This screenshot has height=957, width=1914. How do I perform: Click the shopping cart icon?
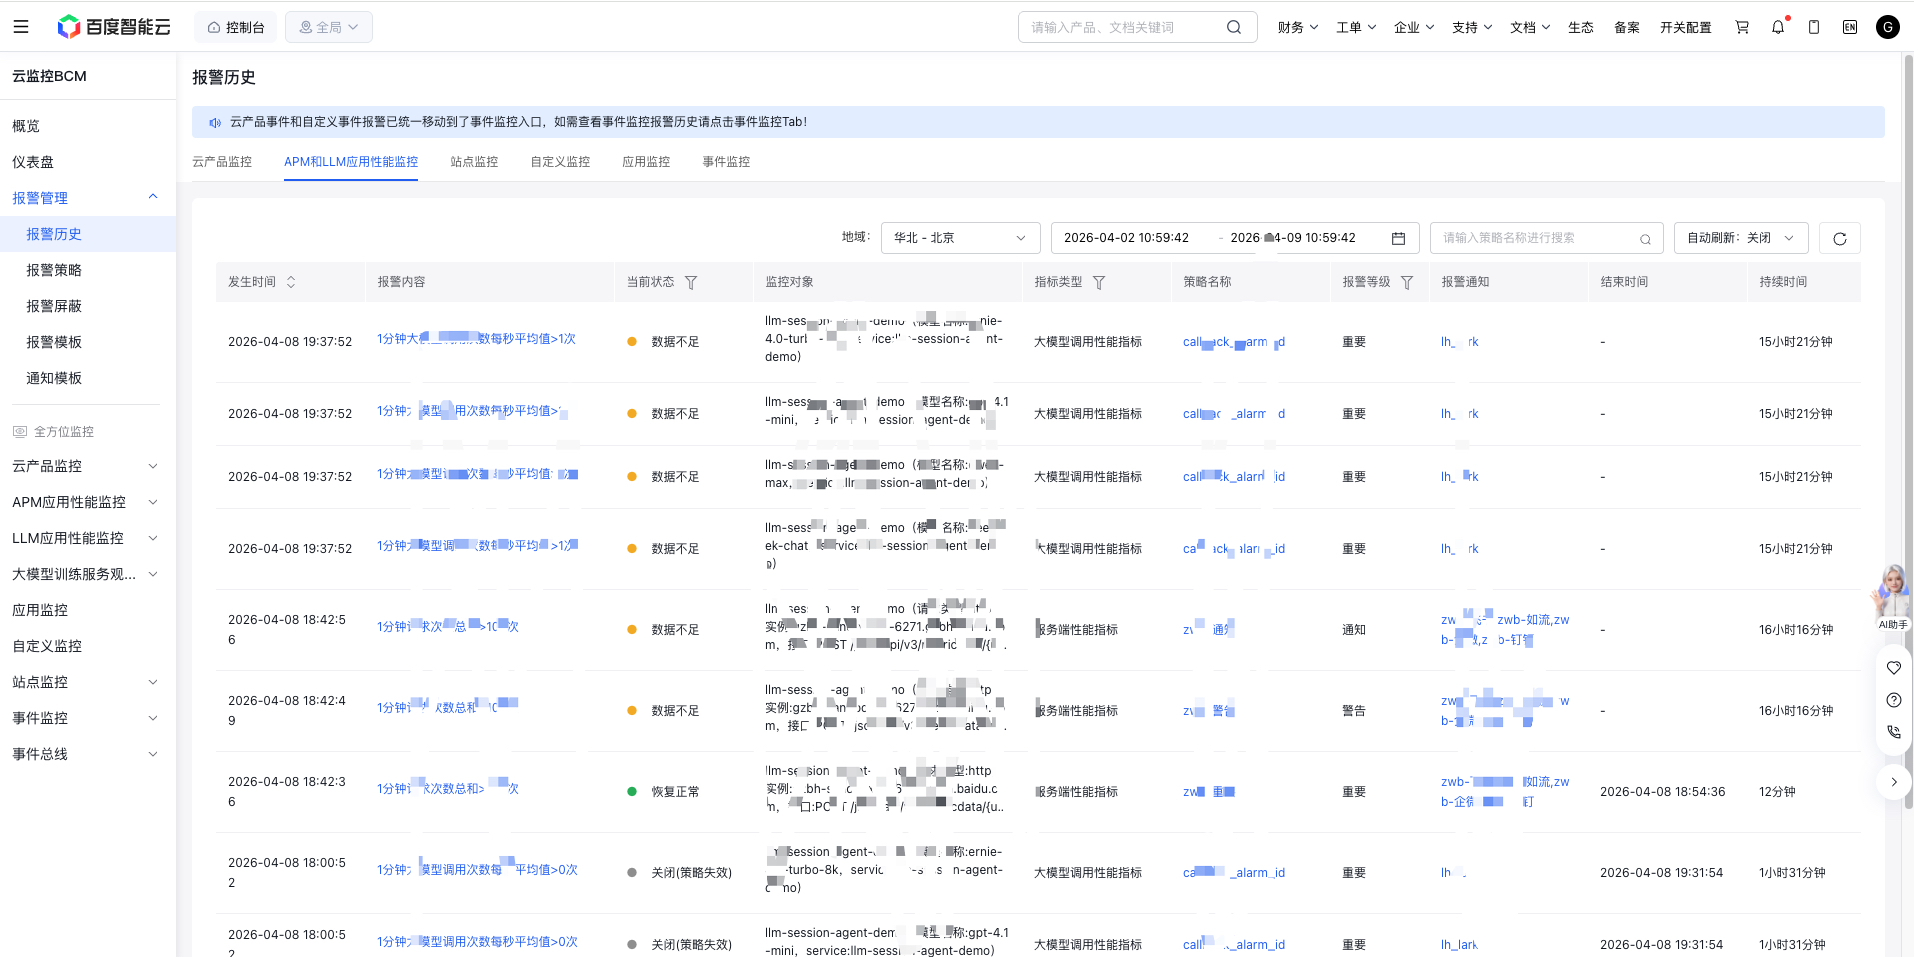tap(1742, 27)
